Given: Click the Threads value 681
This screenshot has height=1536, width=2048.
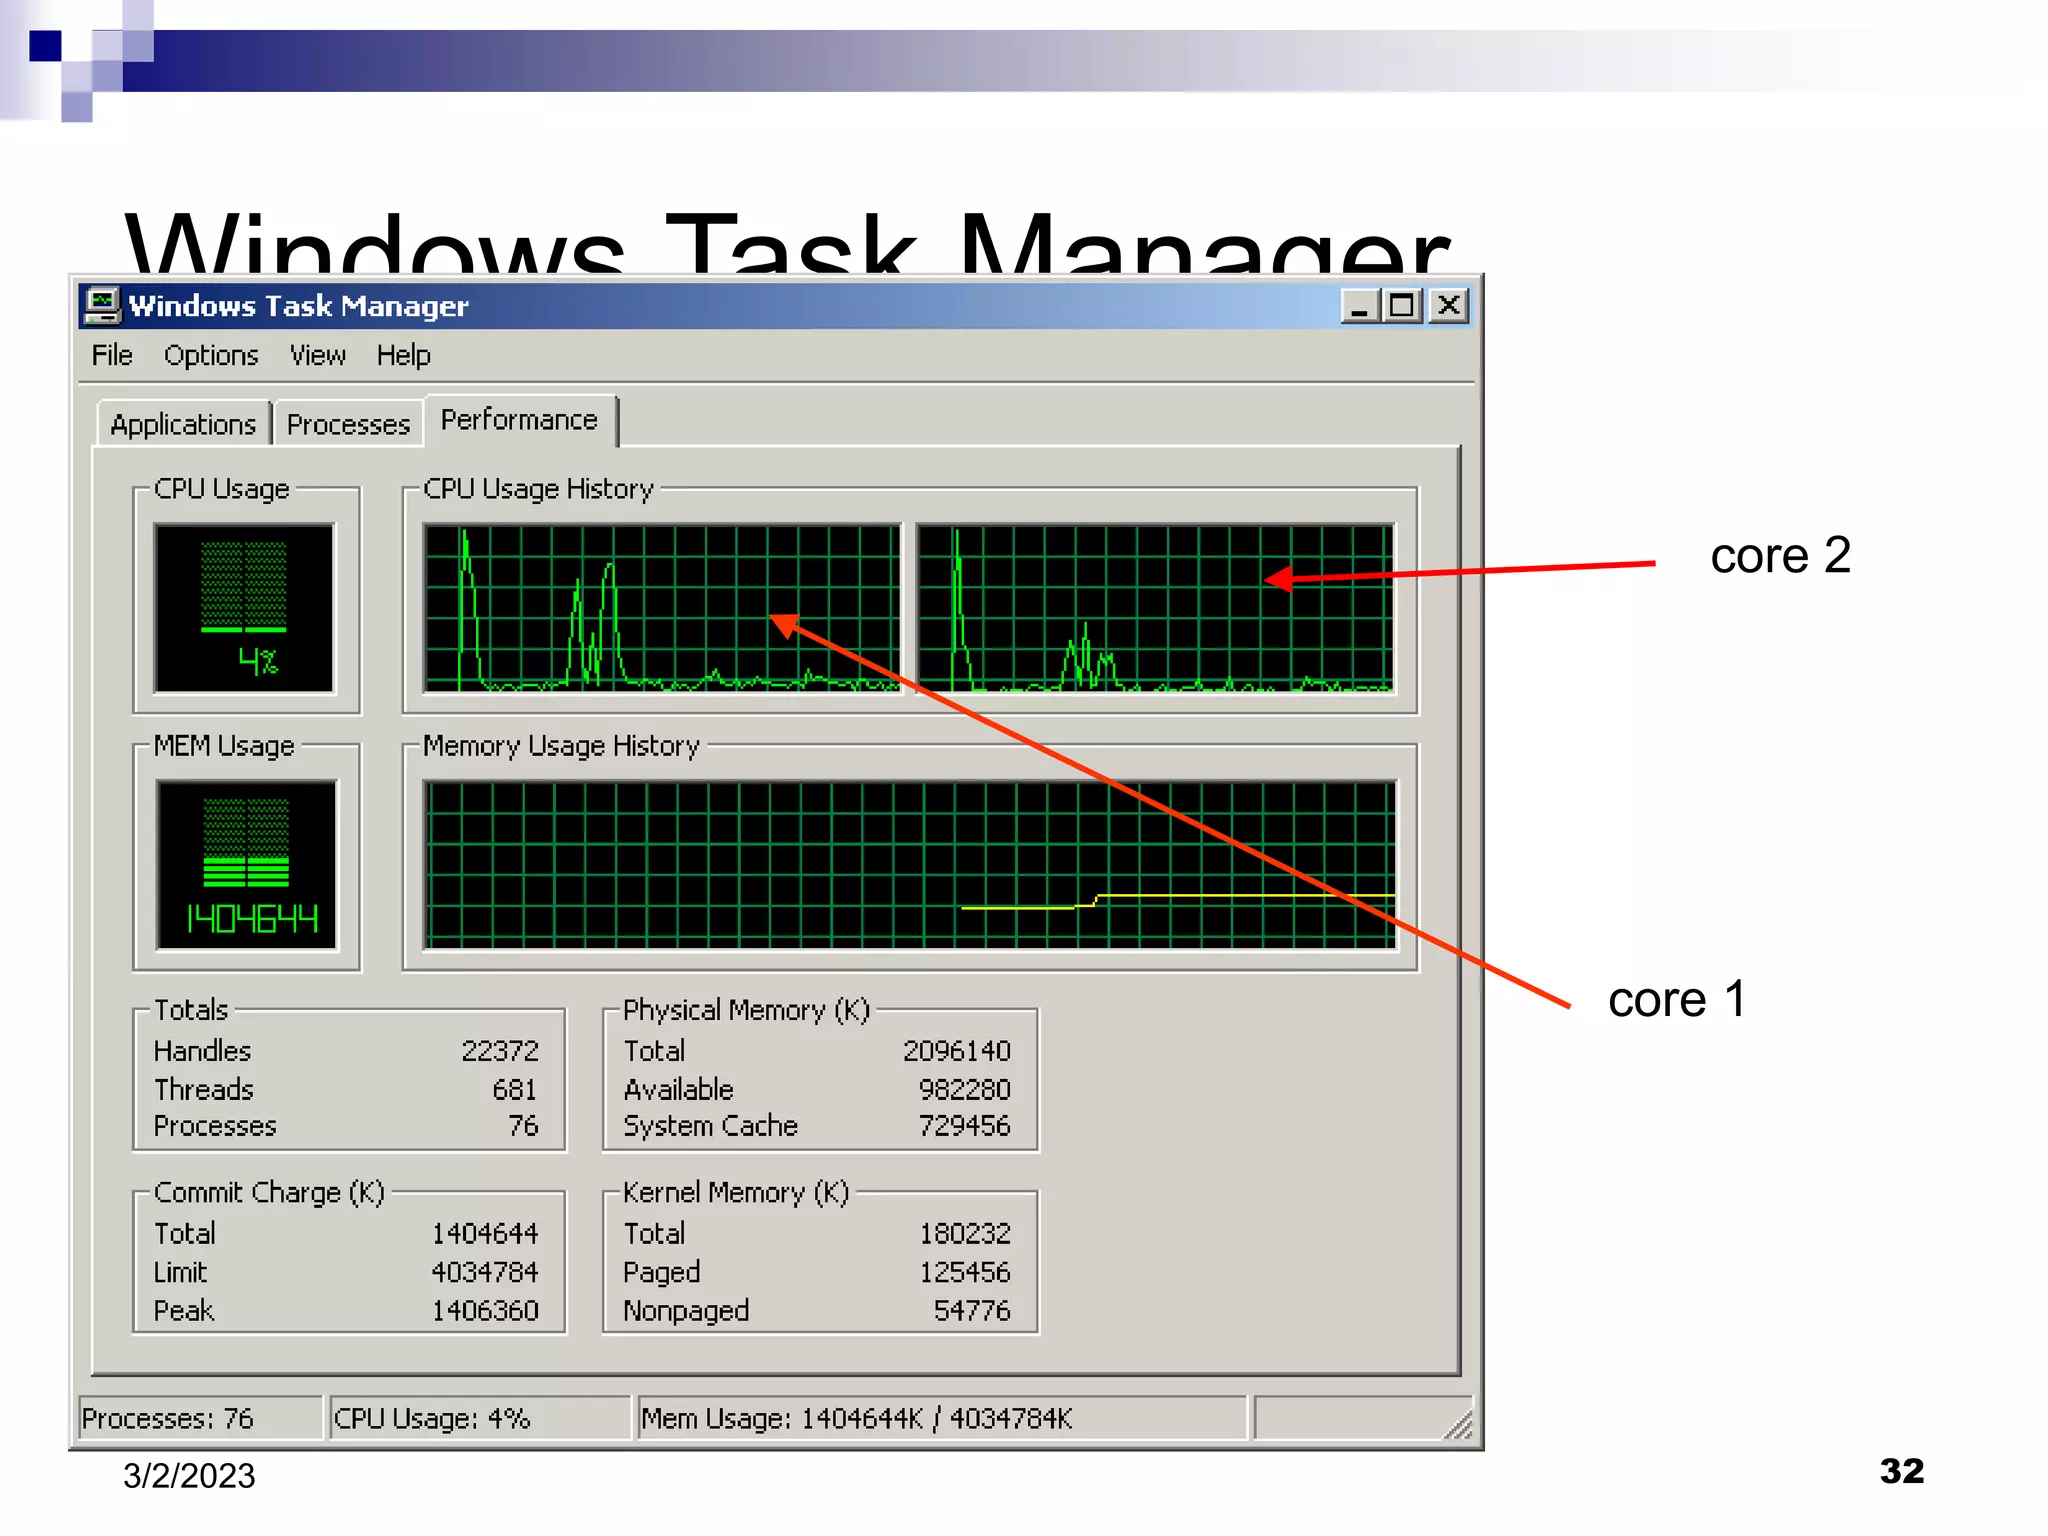Looking at the screenshot, I should point(514,1089).
